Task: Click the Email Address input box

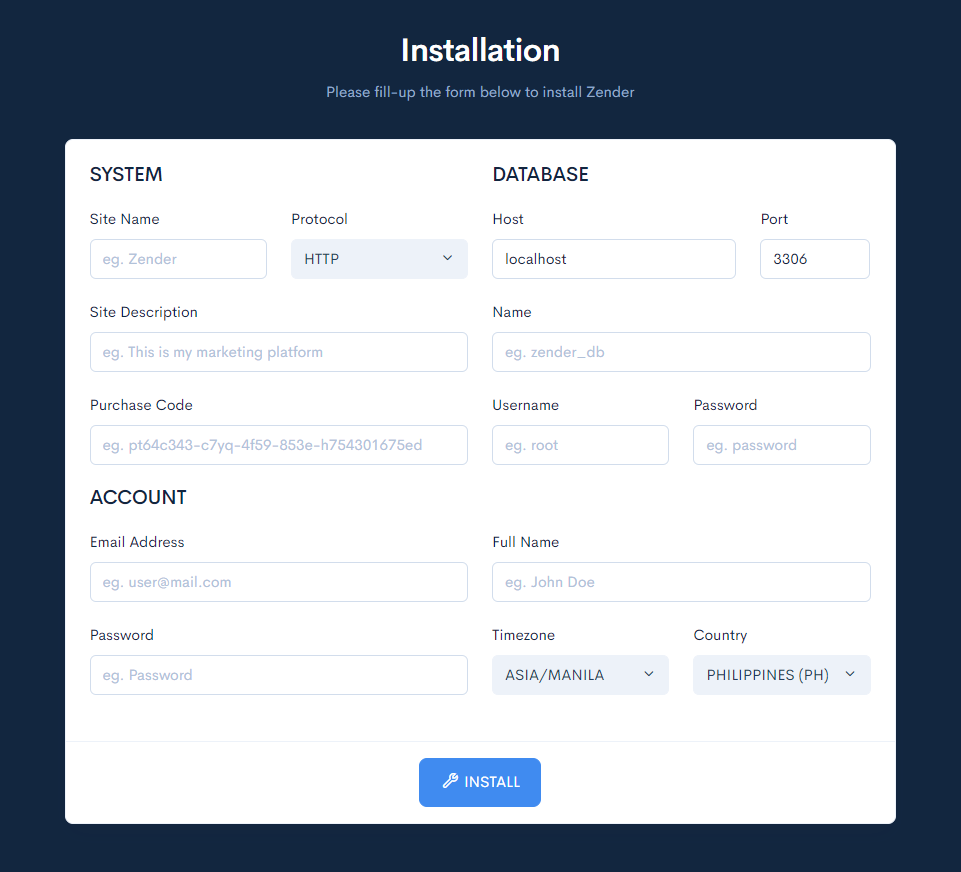Action: point(278,582)
